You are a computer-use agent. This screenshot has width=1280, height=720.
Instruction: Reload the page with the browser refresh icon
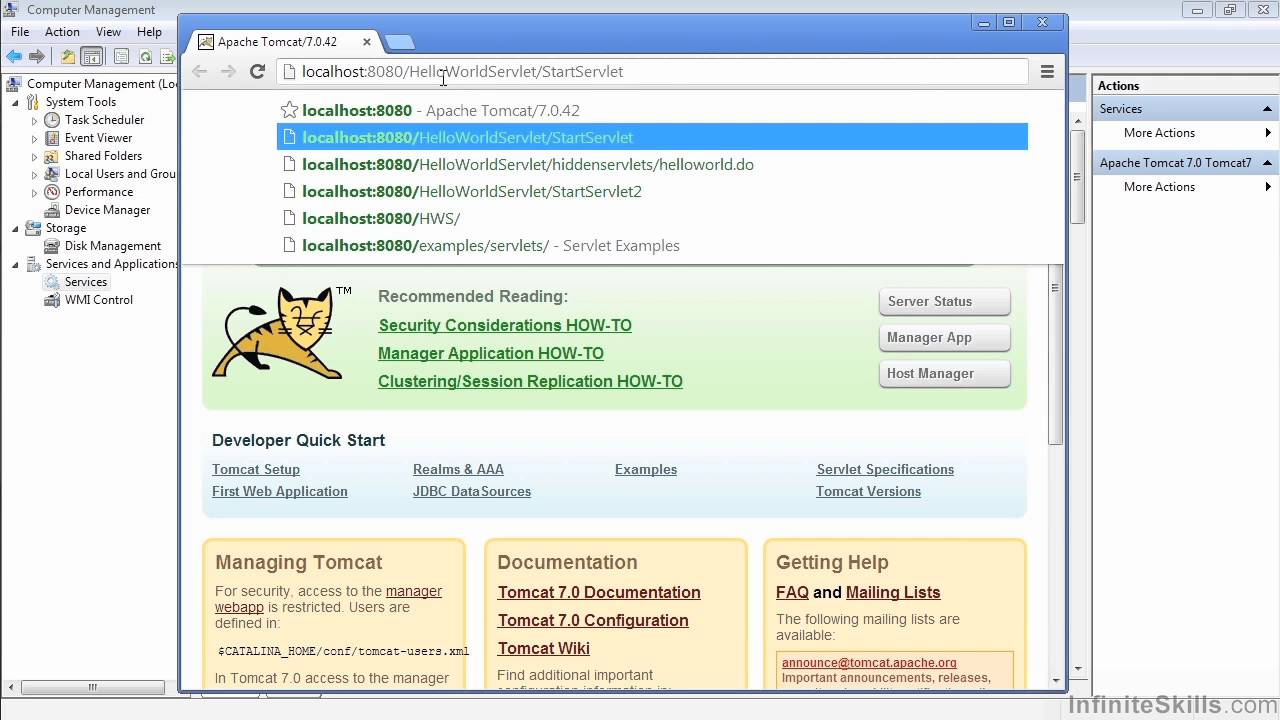pos(257,71)
